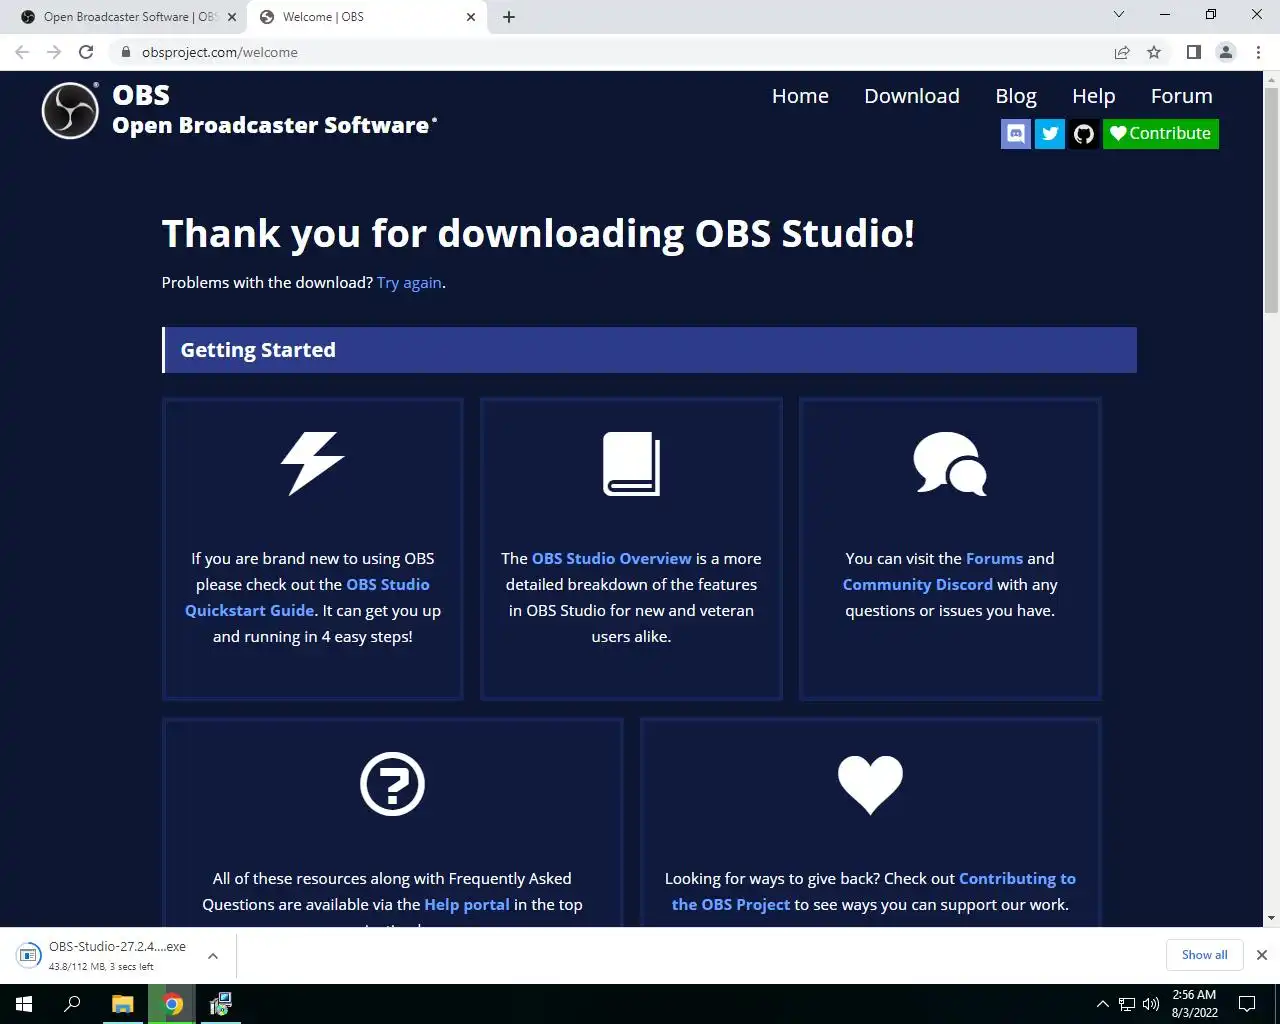Click the white heart contribute icon
Viewport: 1280px width, 1024px height.
click(870, 784)
